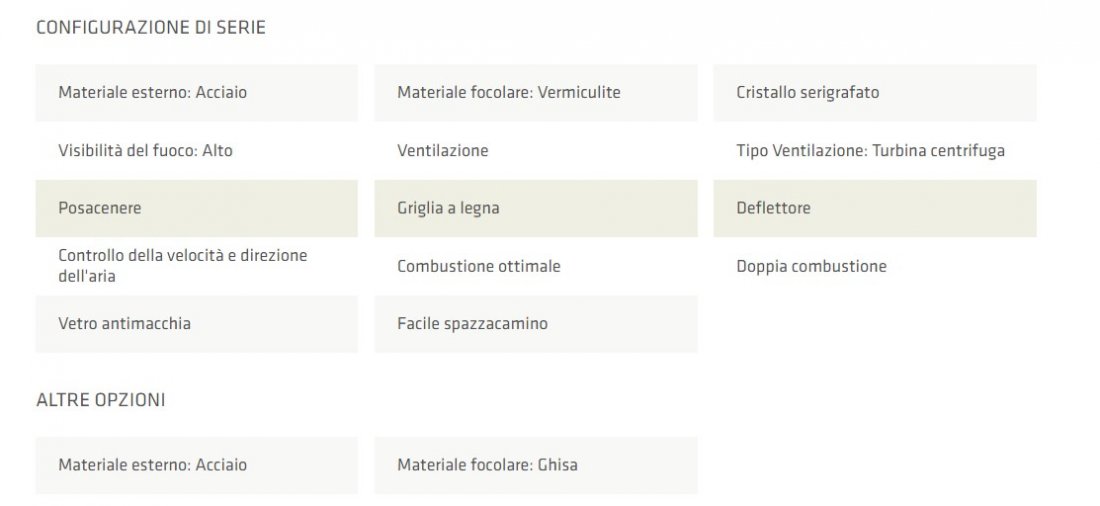This screenshot has height=506, width=1100.
Task: Select the Griglia a legna cell
Action: click(535, 208)
